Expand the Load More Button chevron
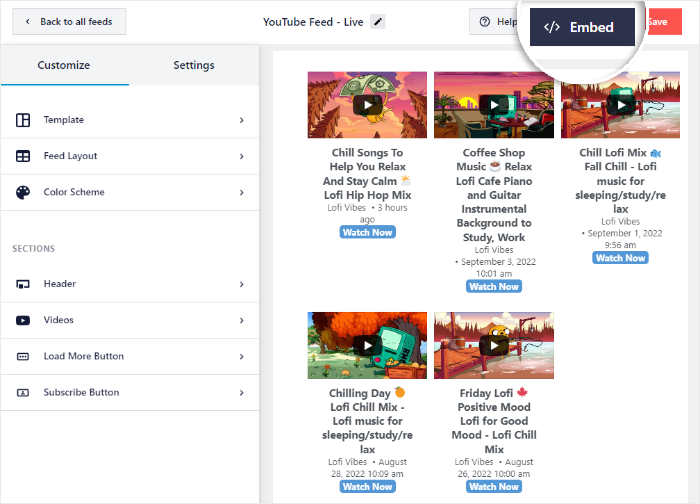The width and height of the screenshot is (700, 504). point(242,357)
